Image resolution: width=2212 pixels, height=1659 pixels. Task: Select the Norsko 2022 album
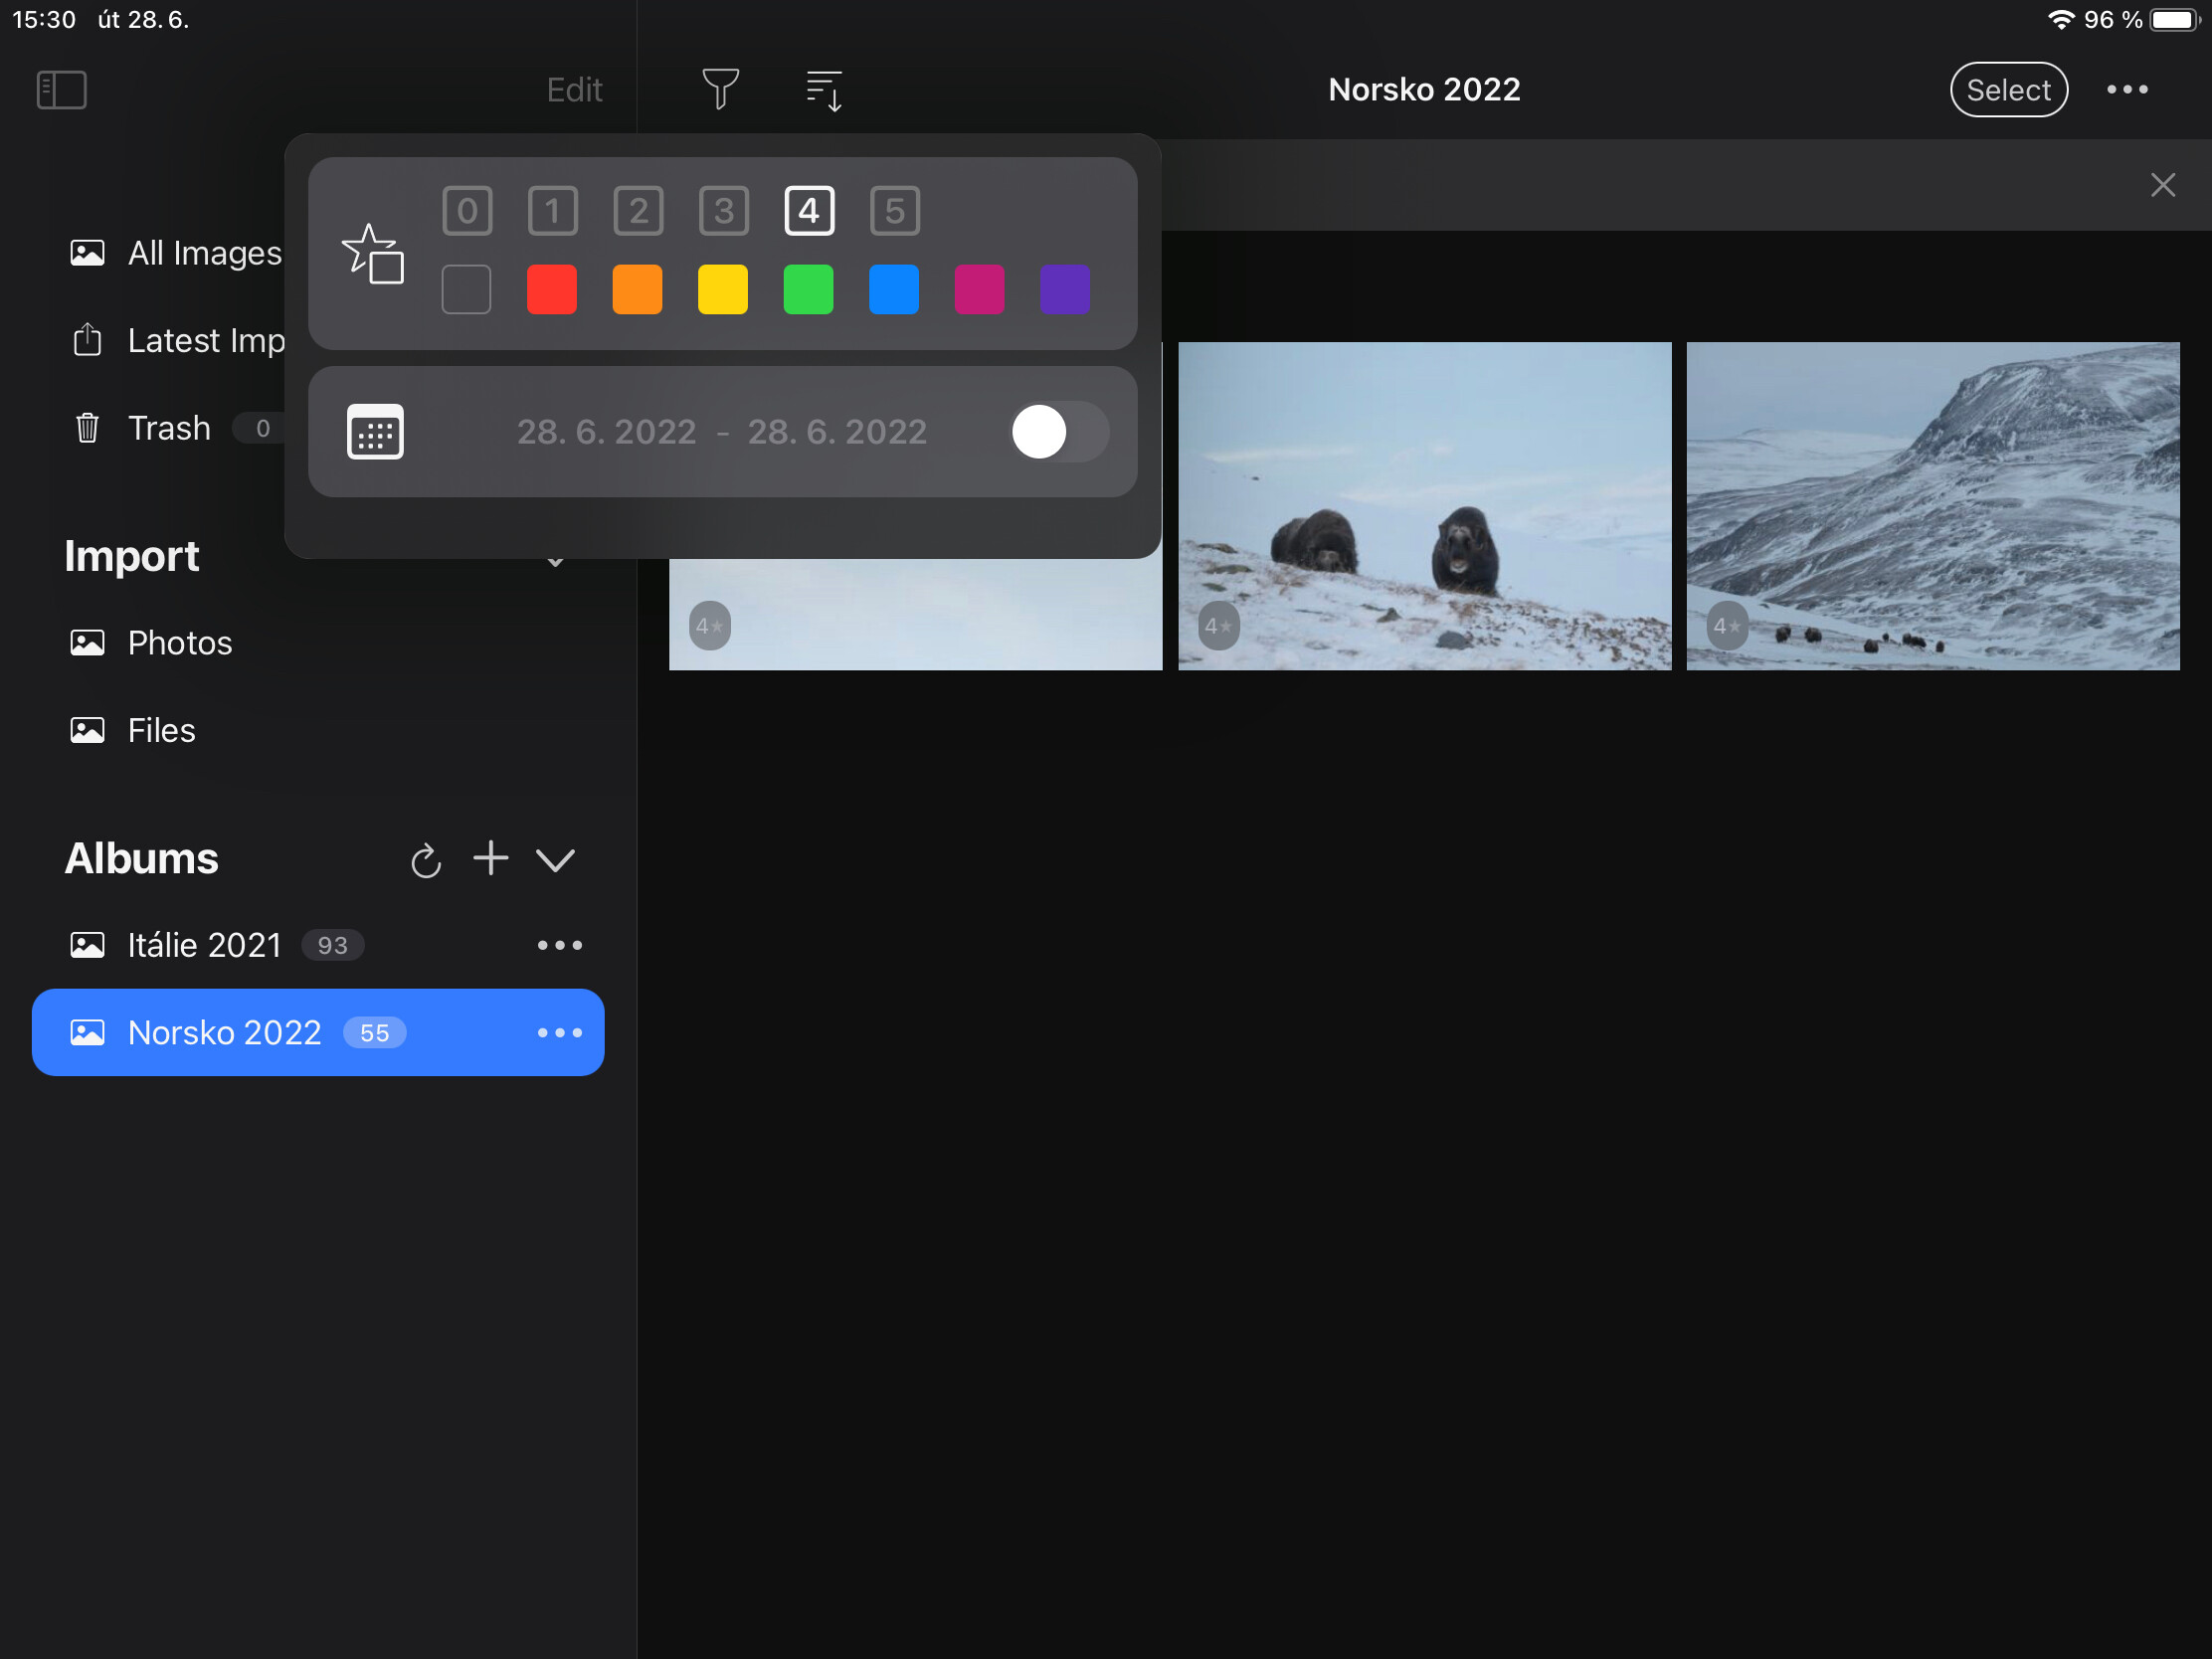click(318, 1033)
